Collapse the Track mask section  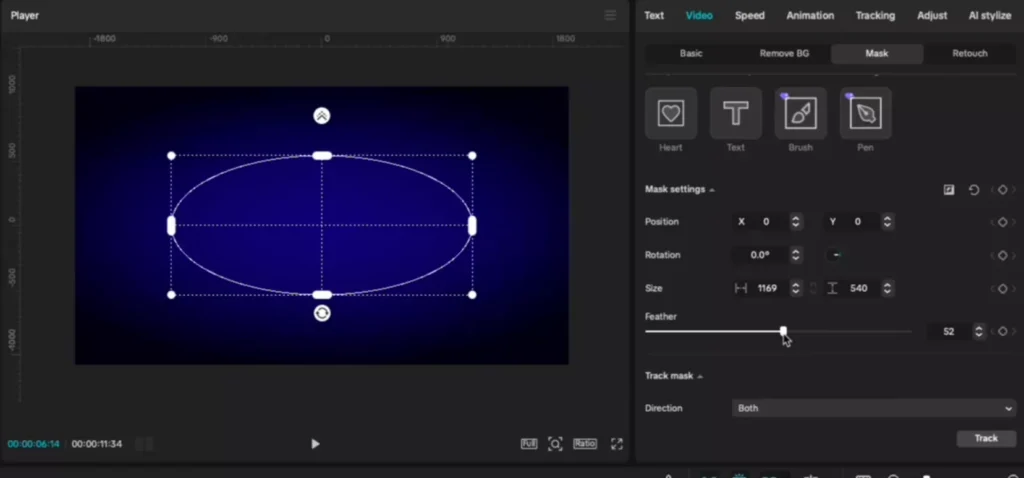(x=700, y=377)
